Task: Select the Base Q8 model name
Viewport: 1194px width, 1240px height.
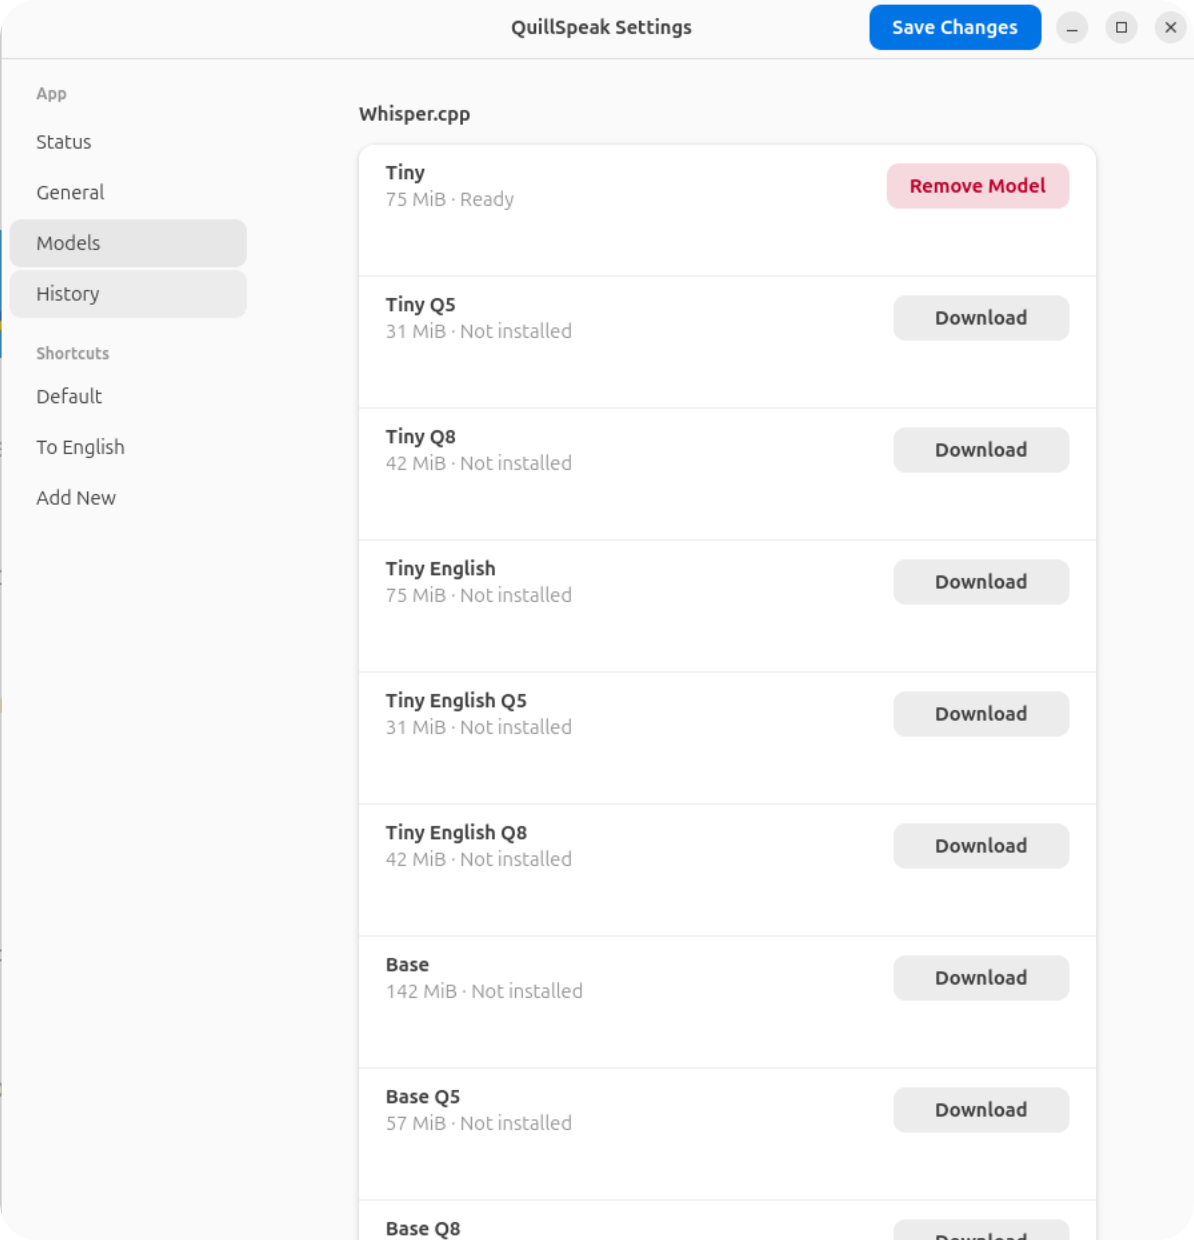Action: tap(423, 1228)
